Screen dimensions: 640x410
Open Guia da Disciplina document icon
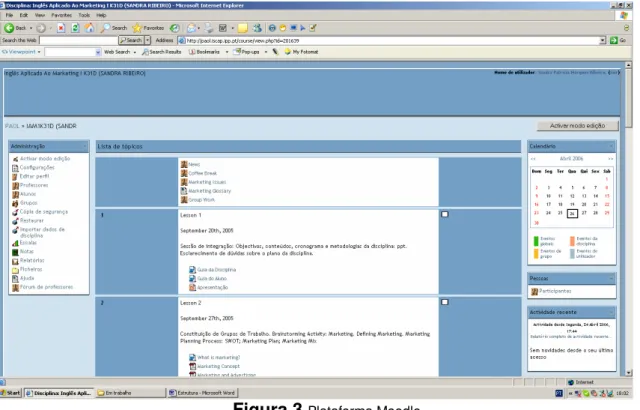192,270
